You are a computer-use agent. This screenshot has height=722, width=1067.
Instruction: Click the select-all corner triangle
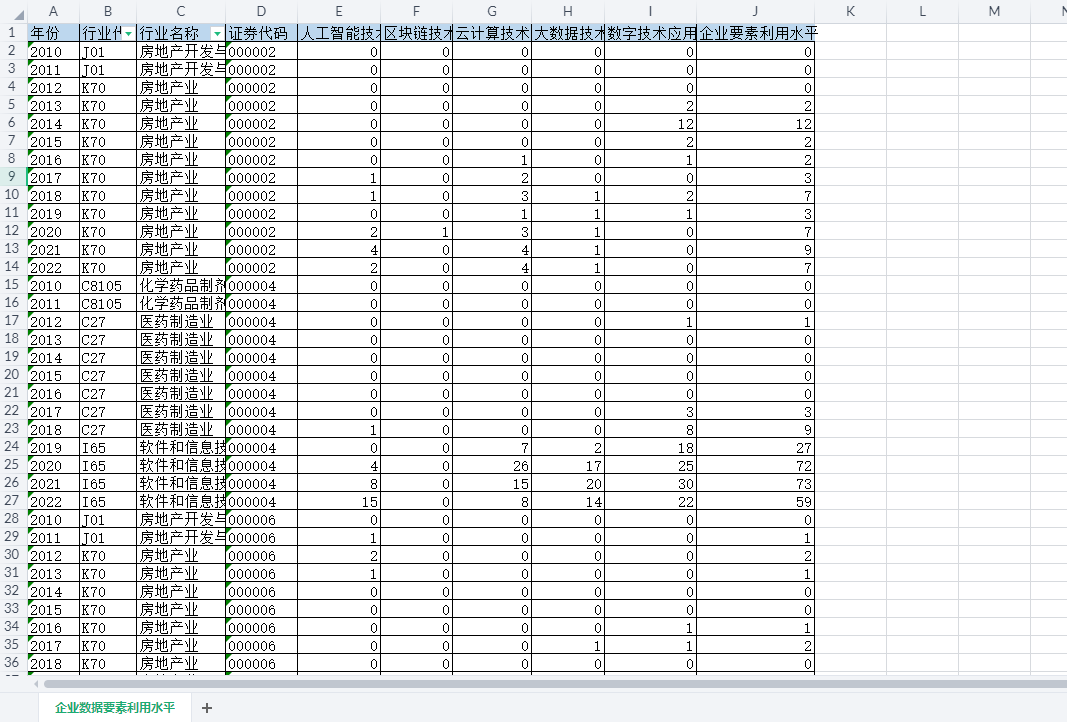point(19,15)
